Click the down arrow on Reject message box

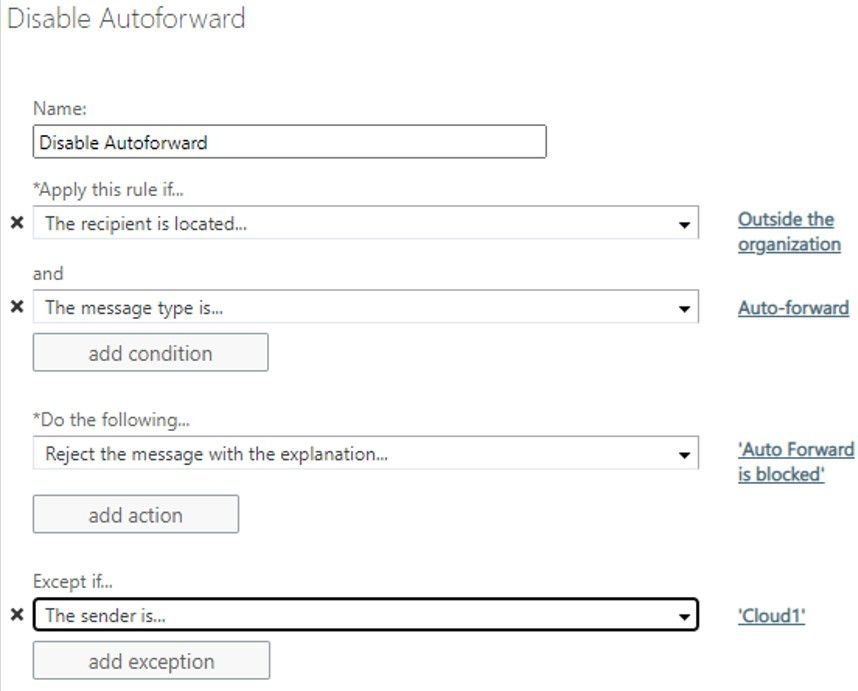(684, 455)
